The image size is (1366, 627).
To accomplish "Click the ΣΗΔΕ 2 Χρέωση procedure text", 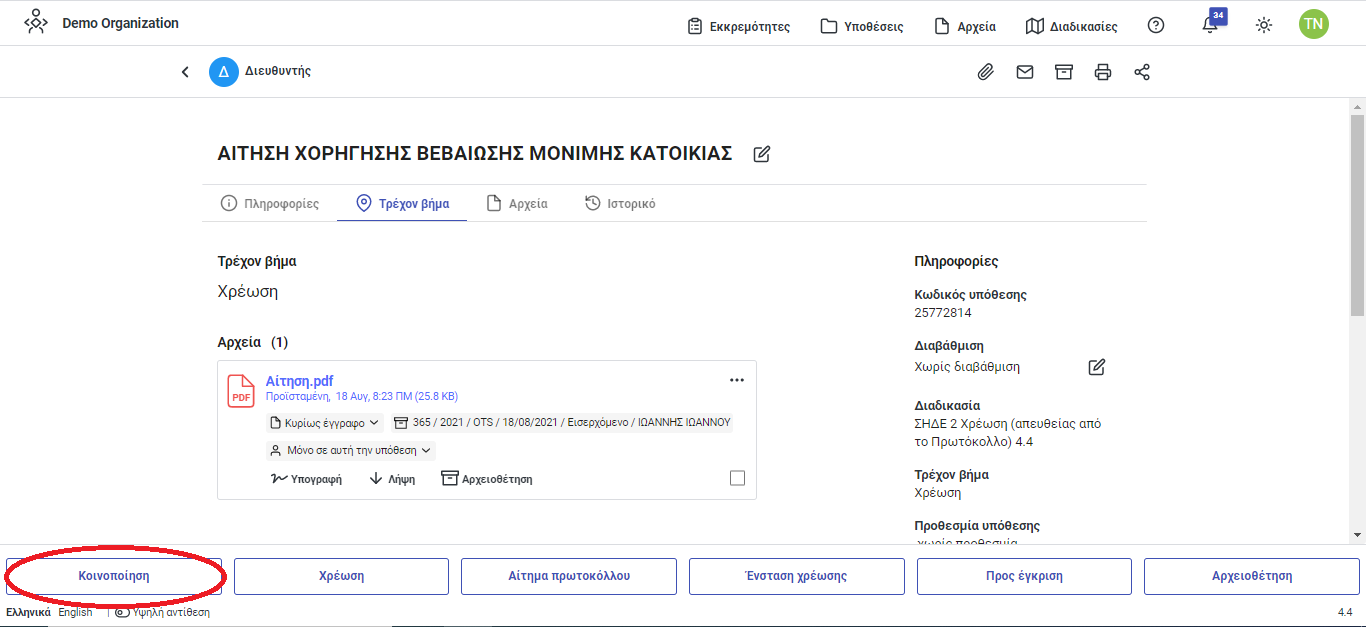I will [x=1008, y=432].
